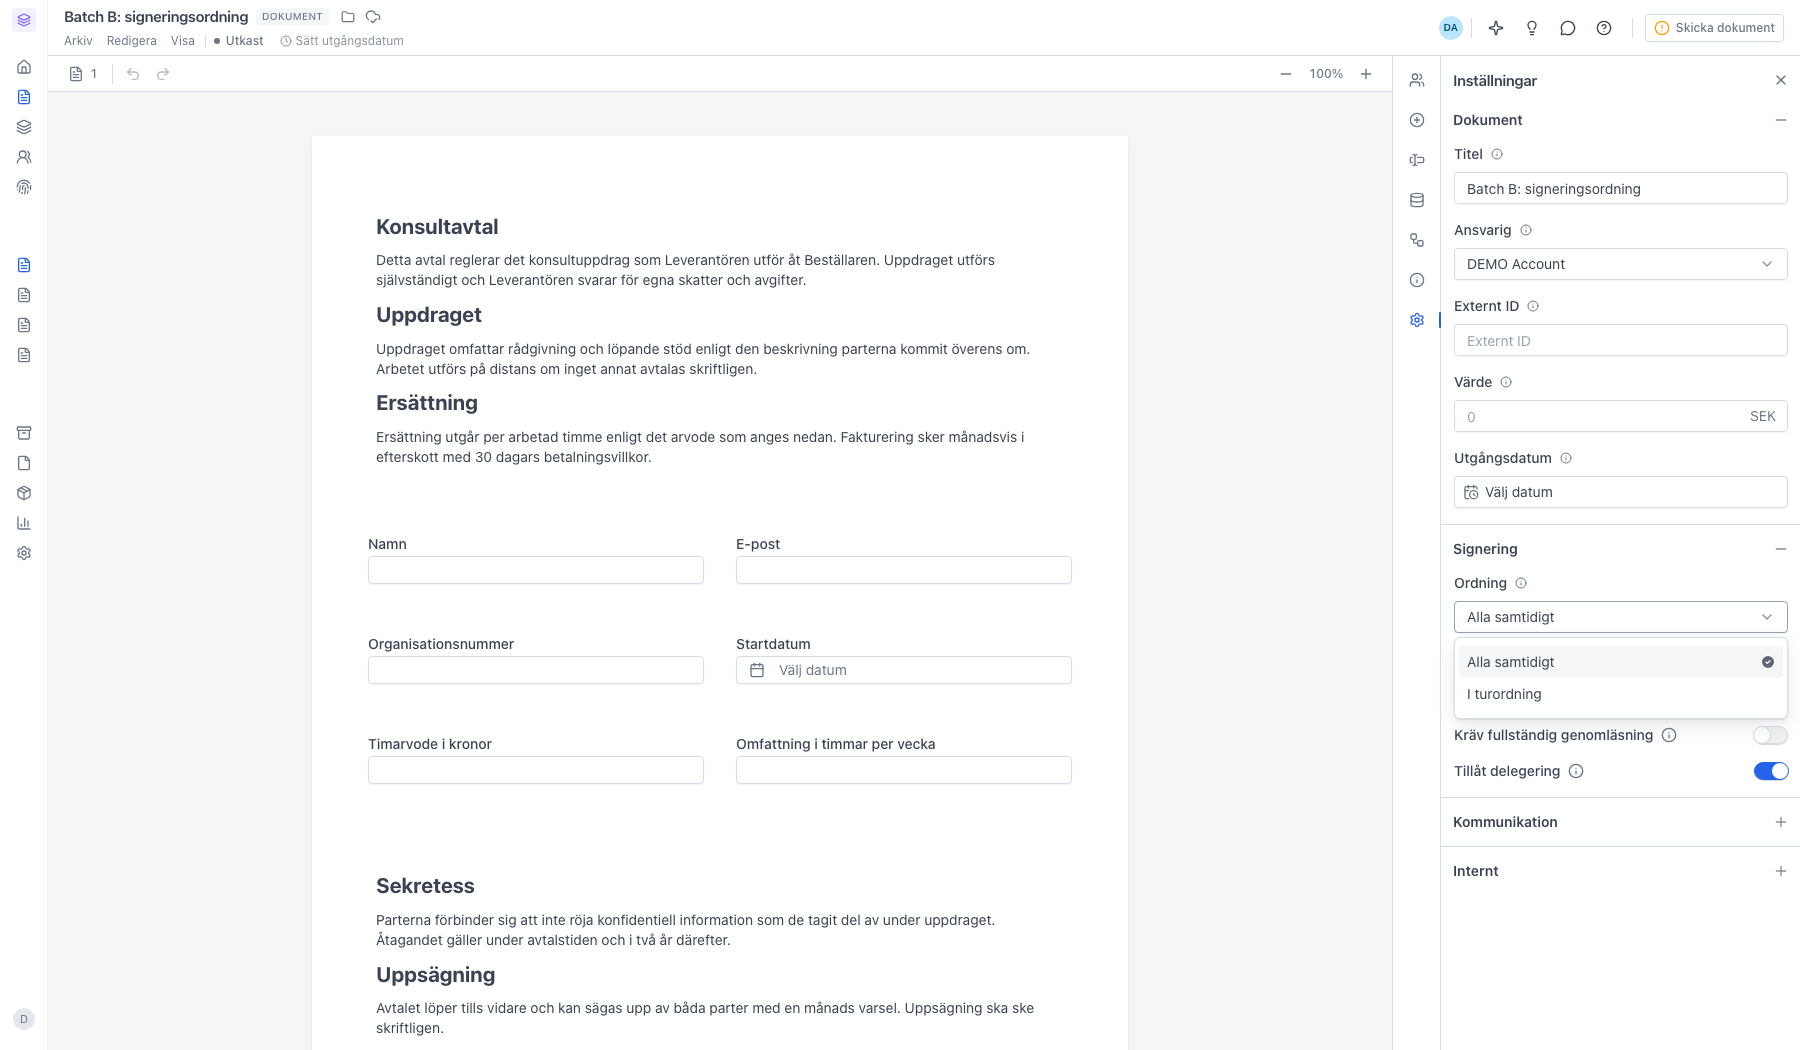Disable the Tillåt delegering switch

(x=1770, y=771)
